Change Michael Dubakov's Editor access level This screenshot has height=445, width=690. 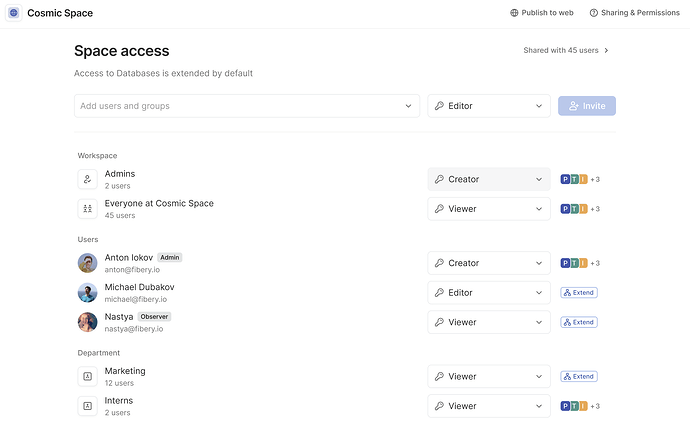[x=488, y=292]
